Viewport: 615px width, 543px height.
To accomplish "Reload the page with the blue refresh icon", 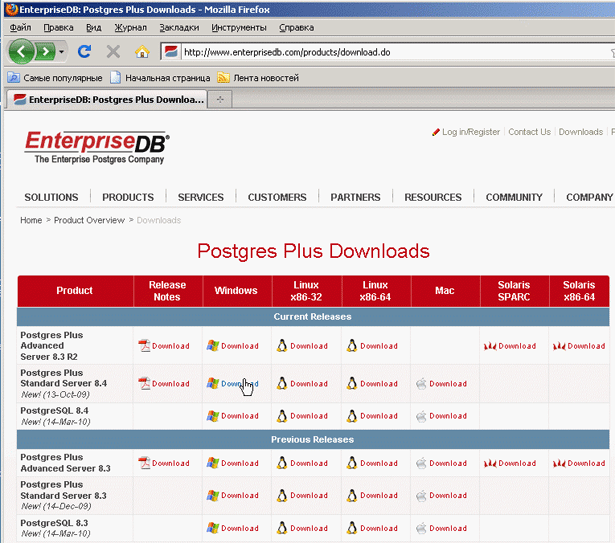I will [84, 51].
